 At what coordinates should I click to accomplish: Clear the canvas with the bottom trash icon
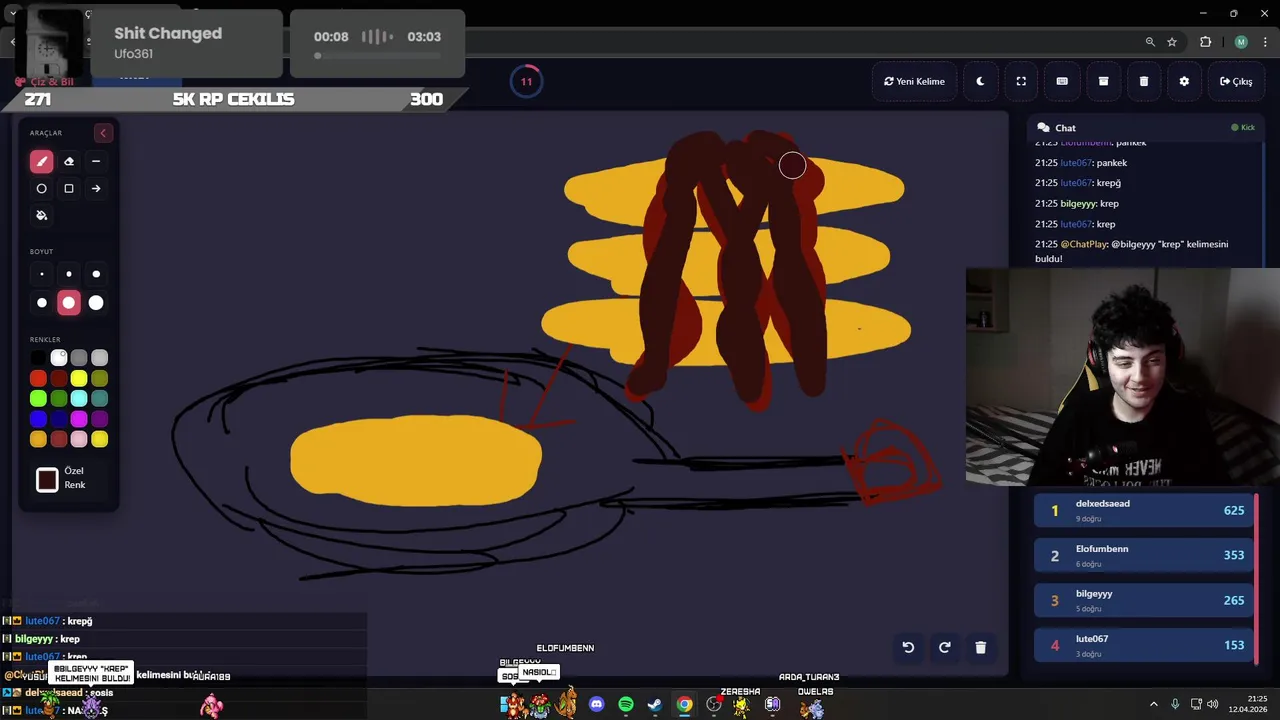[980, 647]
